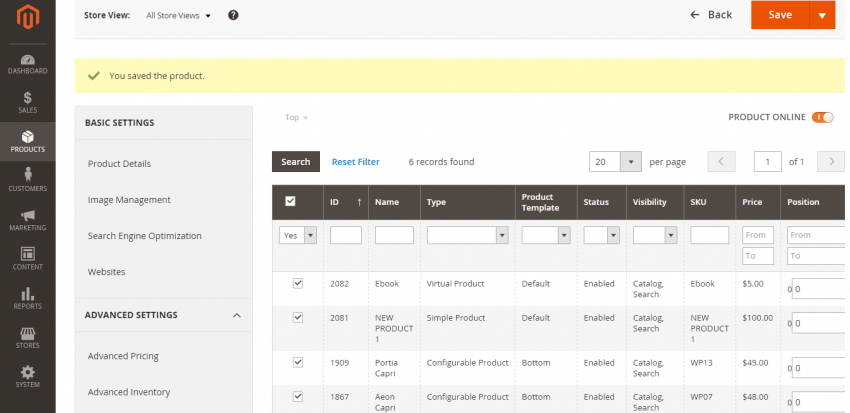Go to previous page arrow
The height and width of the screenshot is (413, 850).
(x=722, y=162)
